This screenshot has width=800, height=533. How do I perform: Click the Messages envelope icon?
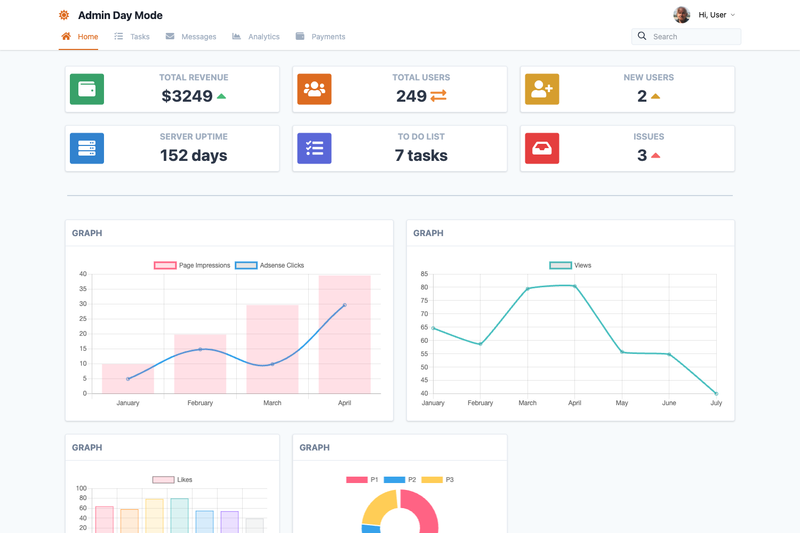[170, 36]
